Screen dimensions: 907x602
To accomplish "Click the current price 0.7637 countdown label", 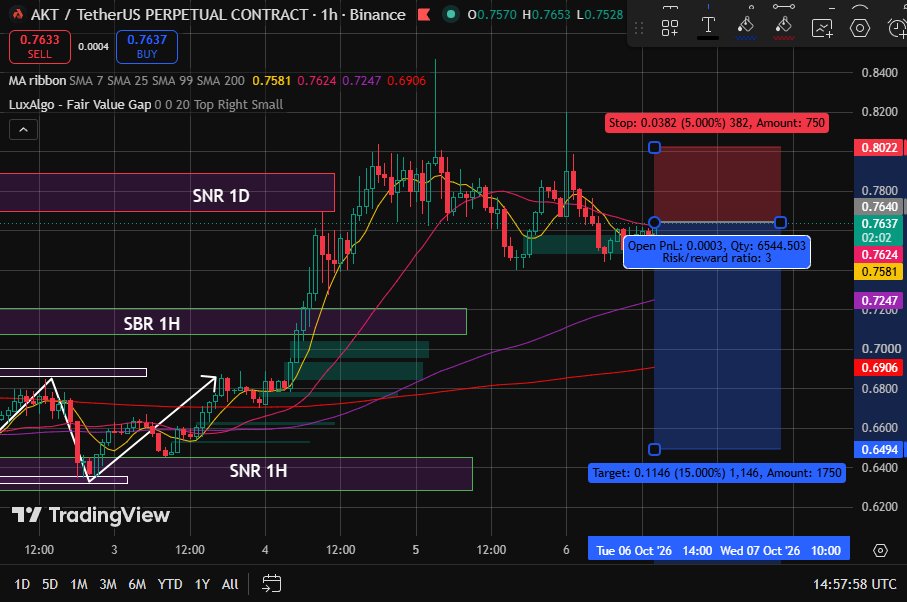I will (x=879, y=230).
